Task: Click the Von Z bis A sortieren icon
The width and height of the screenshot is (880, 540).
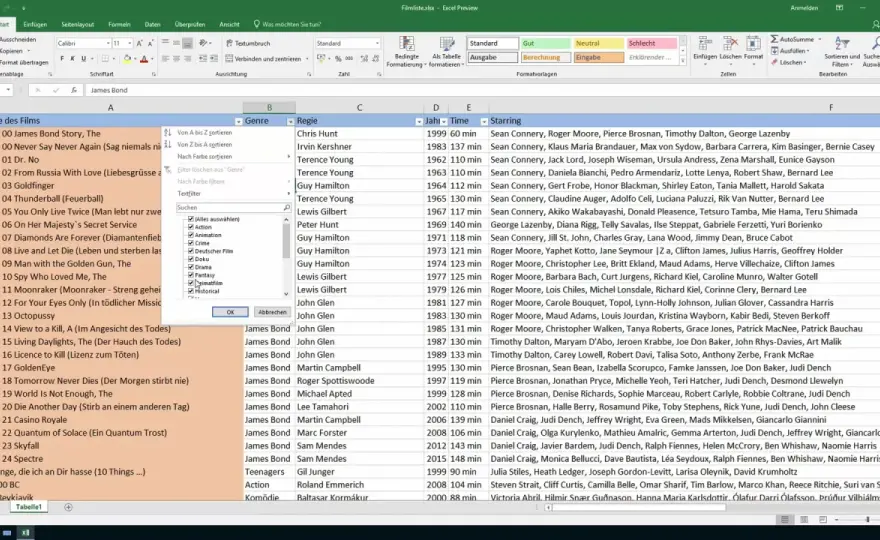Action: (167, 144)
